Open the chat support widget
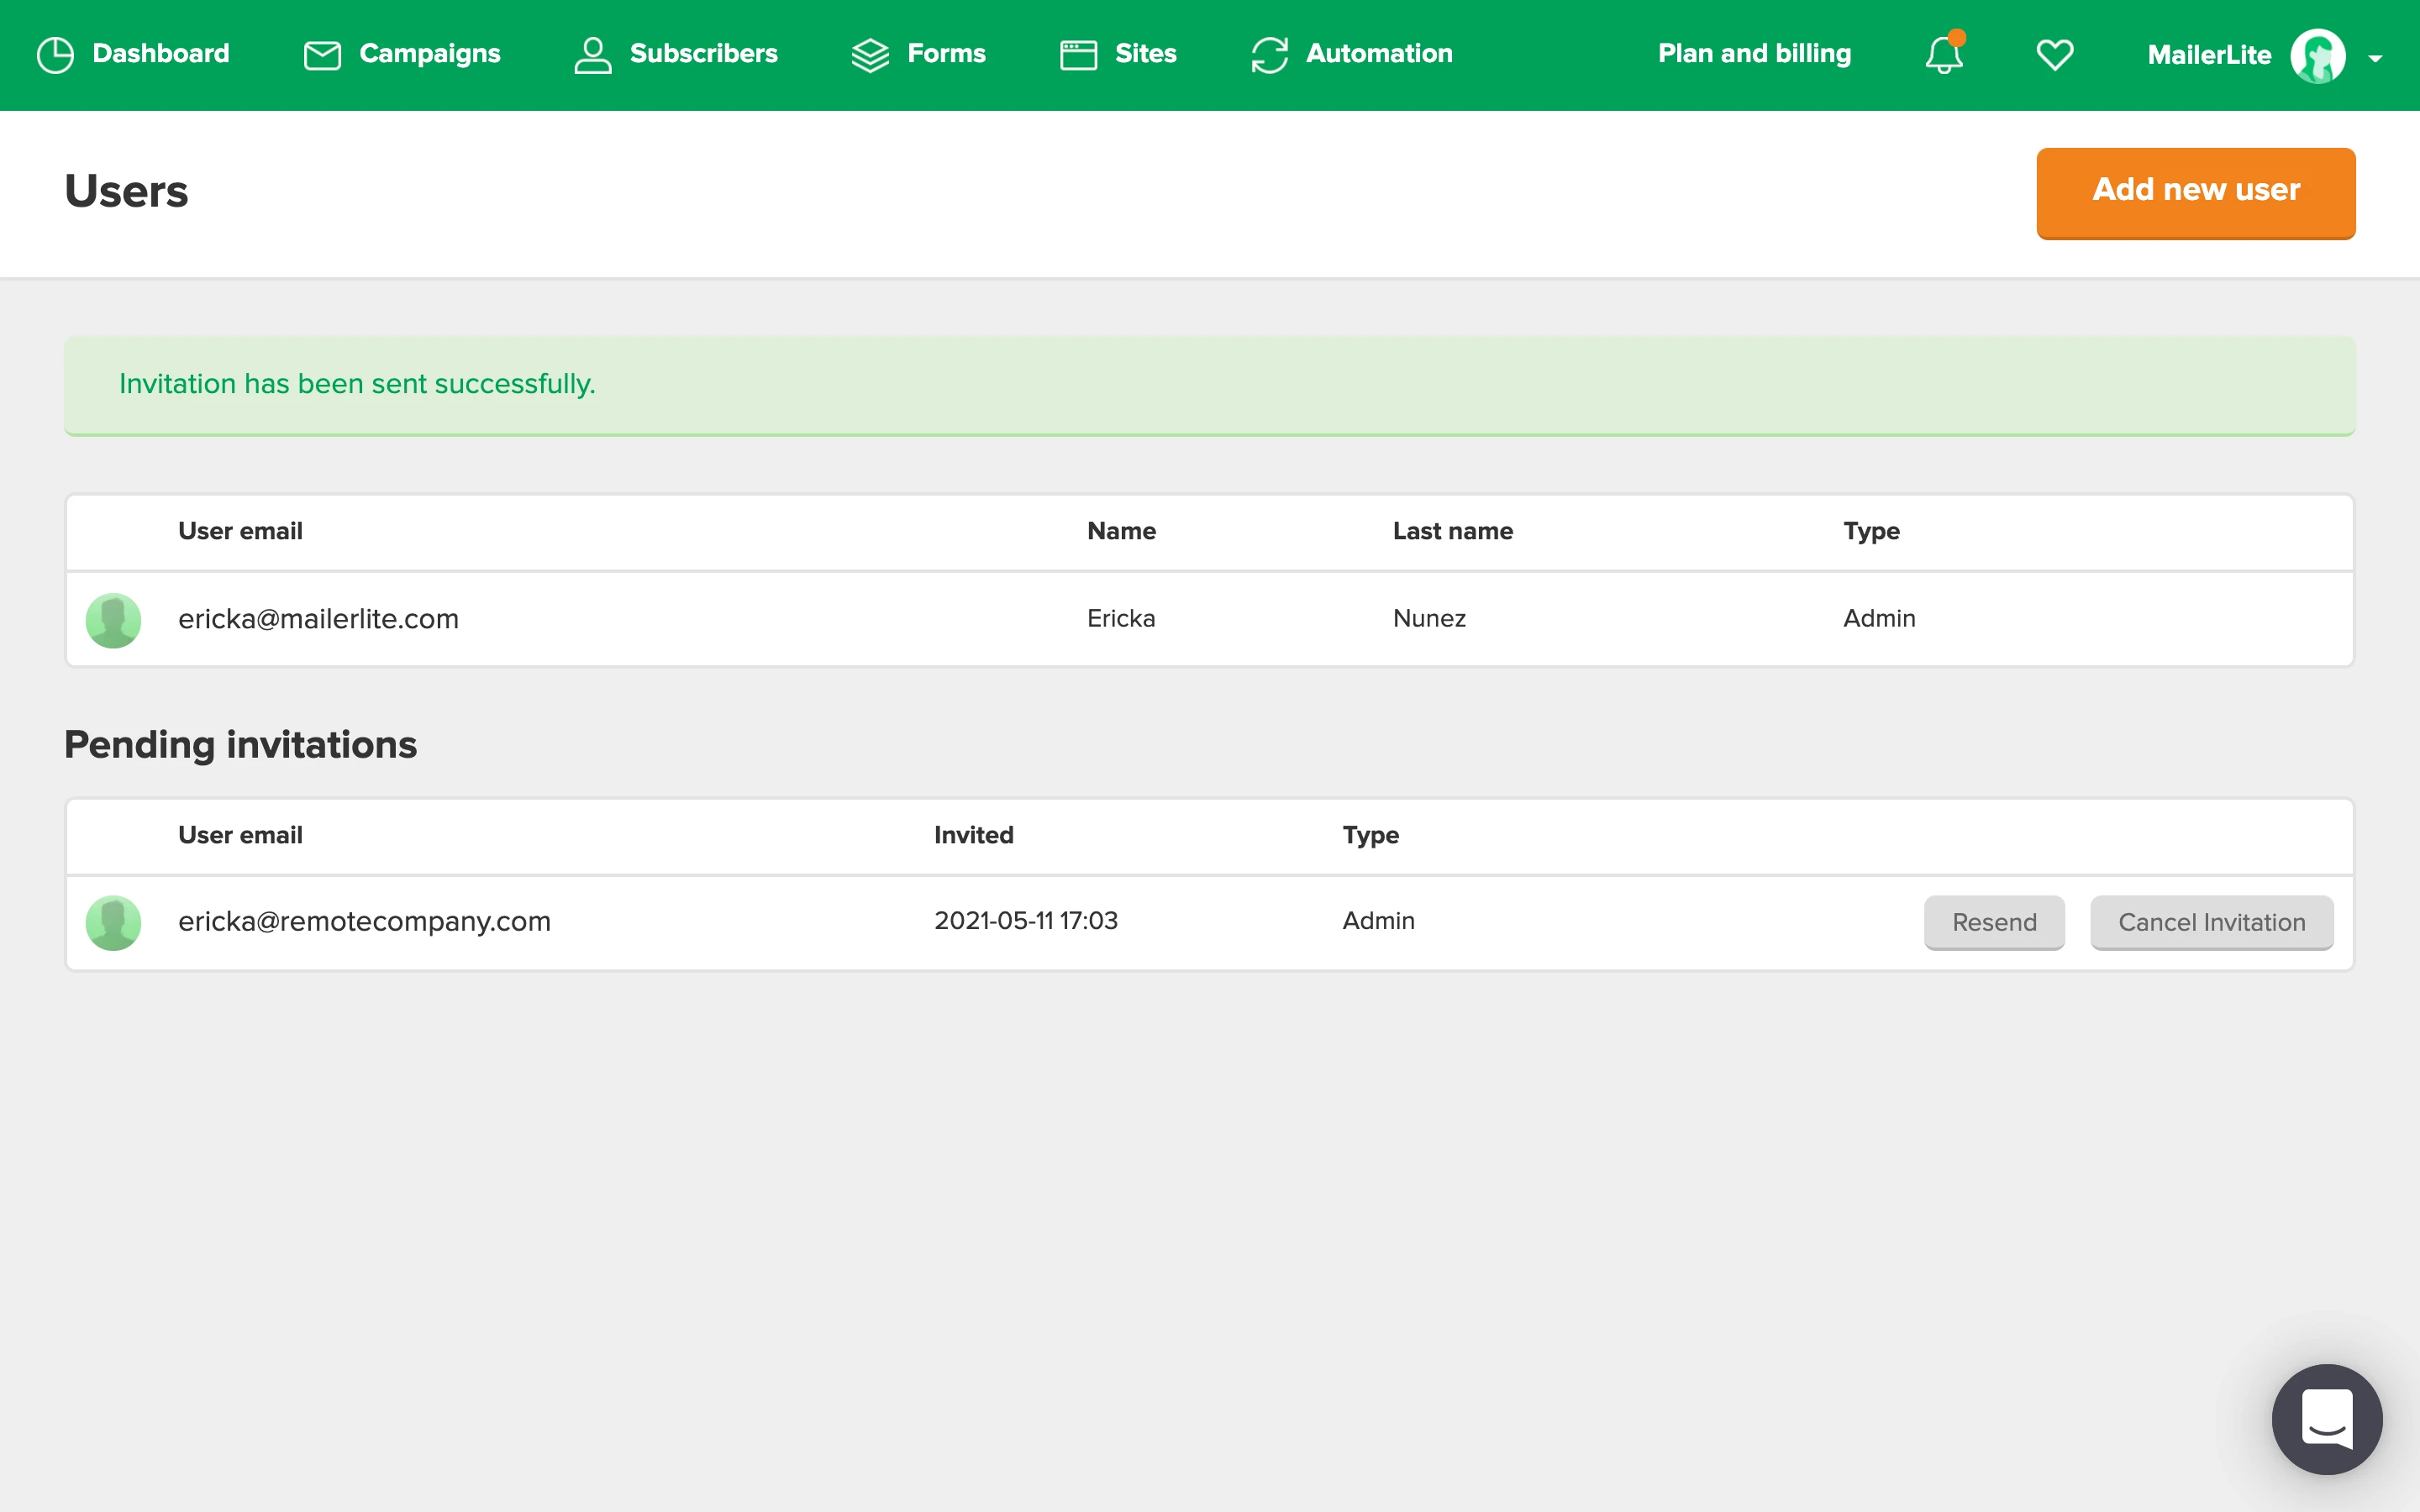 point(2326,1418)
